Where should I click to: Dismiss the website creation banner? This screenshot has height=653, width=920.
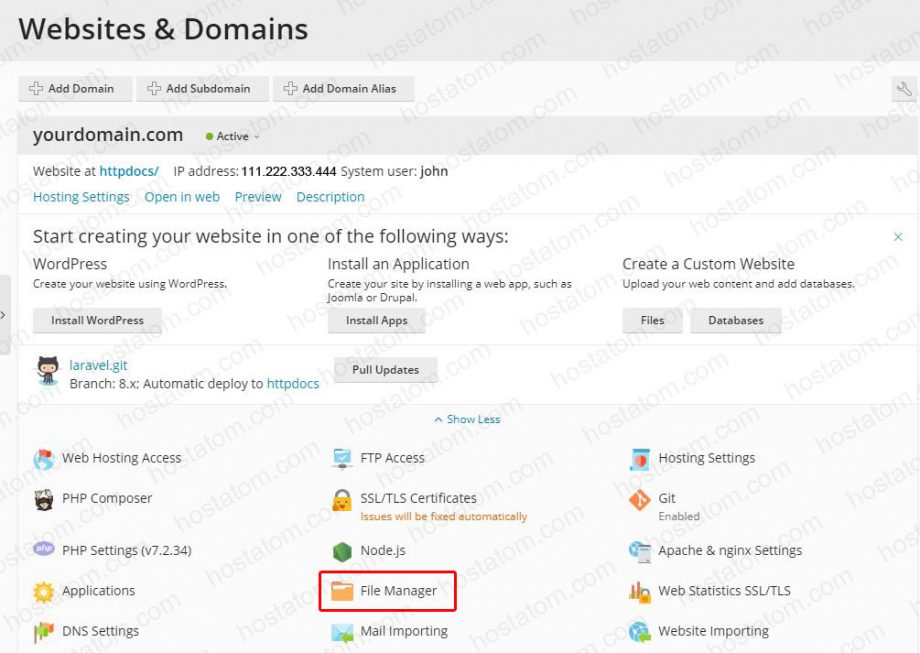point(898,237)
